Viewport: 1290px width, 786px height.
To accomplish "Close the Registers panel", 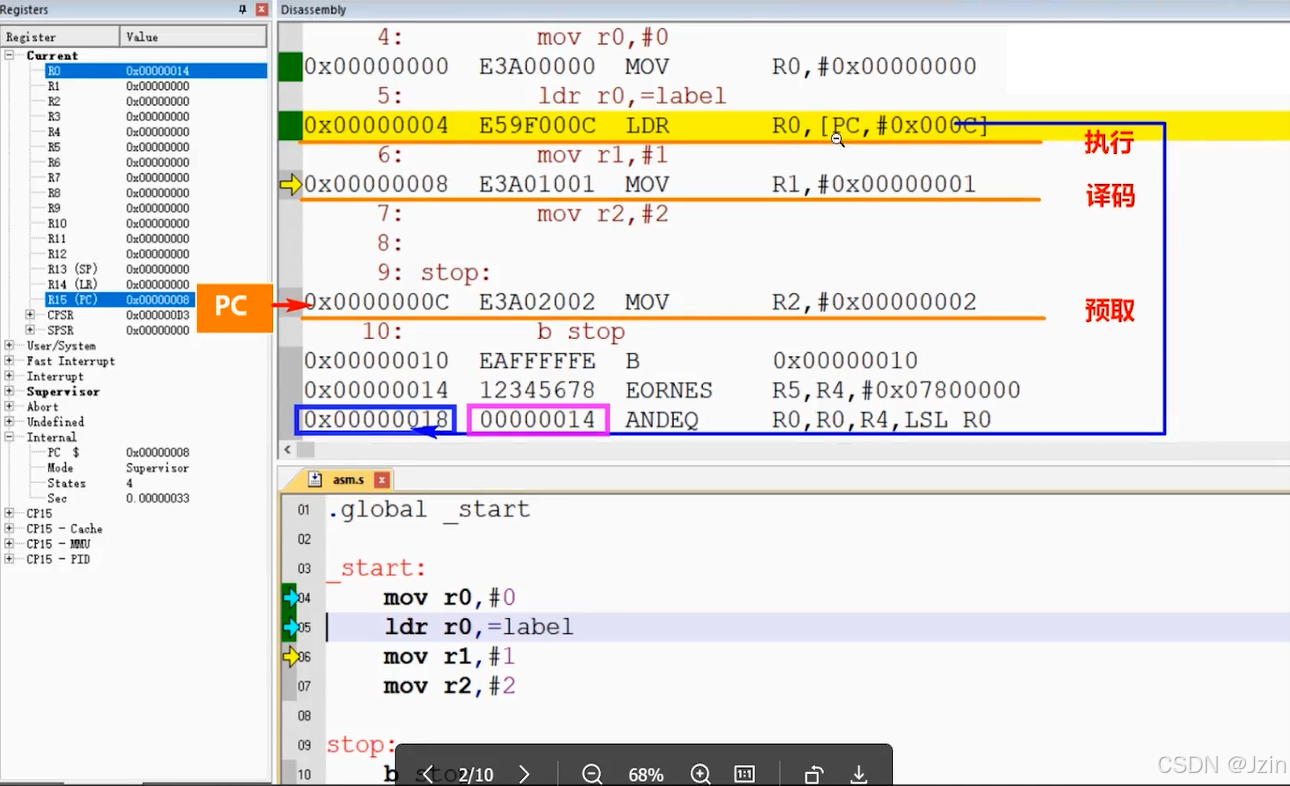I will (x=262, y=9).
